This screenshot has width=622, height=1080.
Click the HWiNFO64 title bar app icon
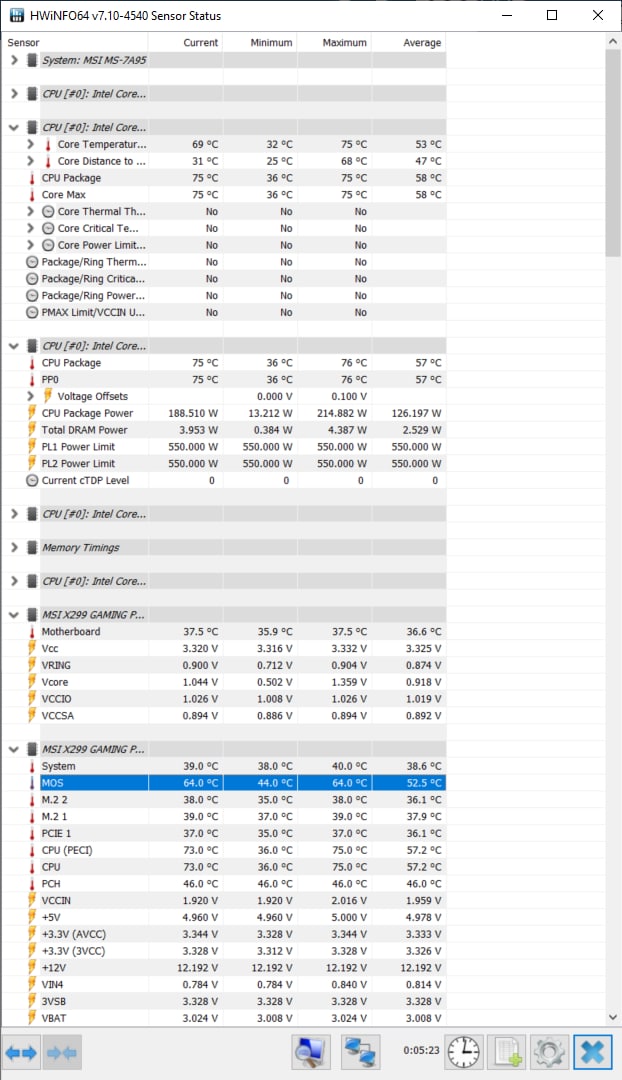[x=17, y=15]
